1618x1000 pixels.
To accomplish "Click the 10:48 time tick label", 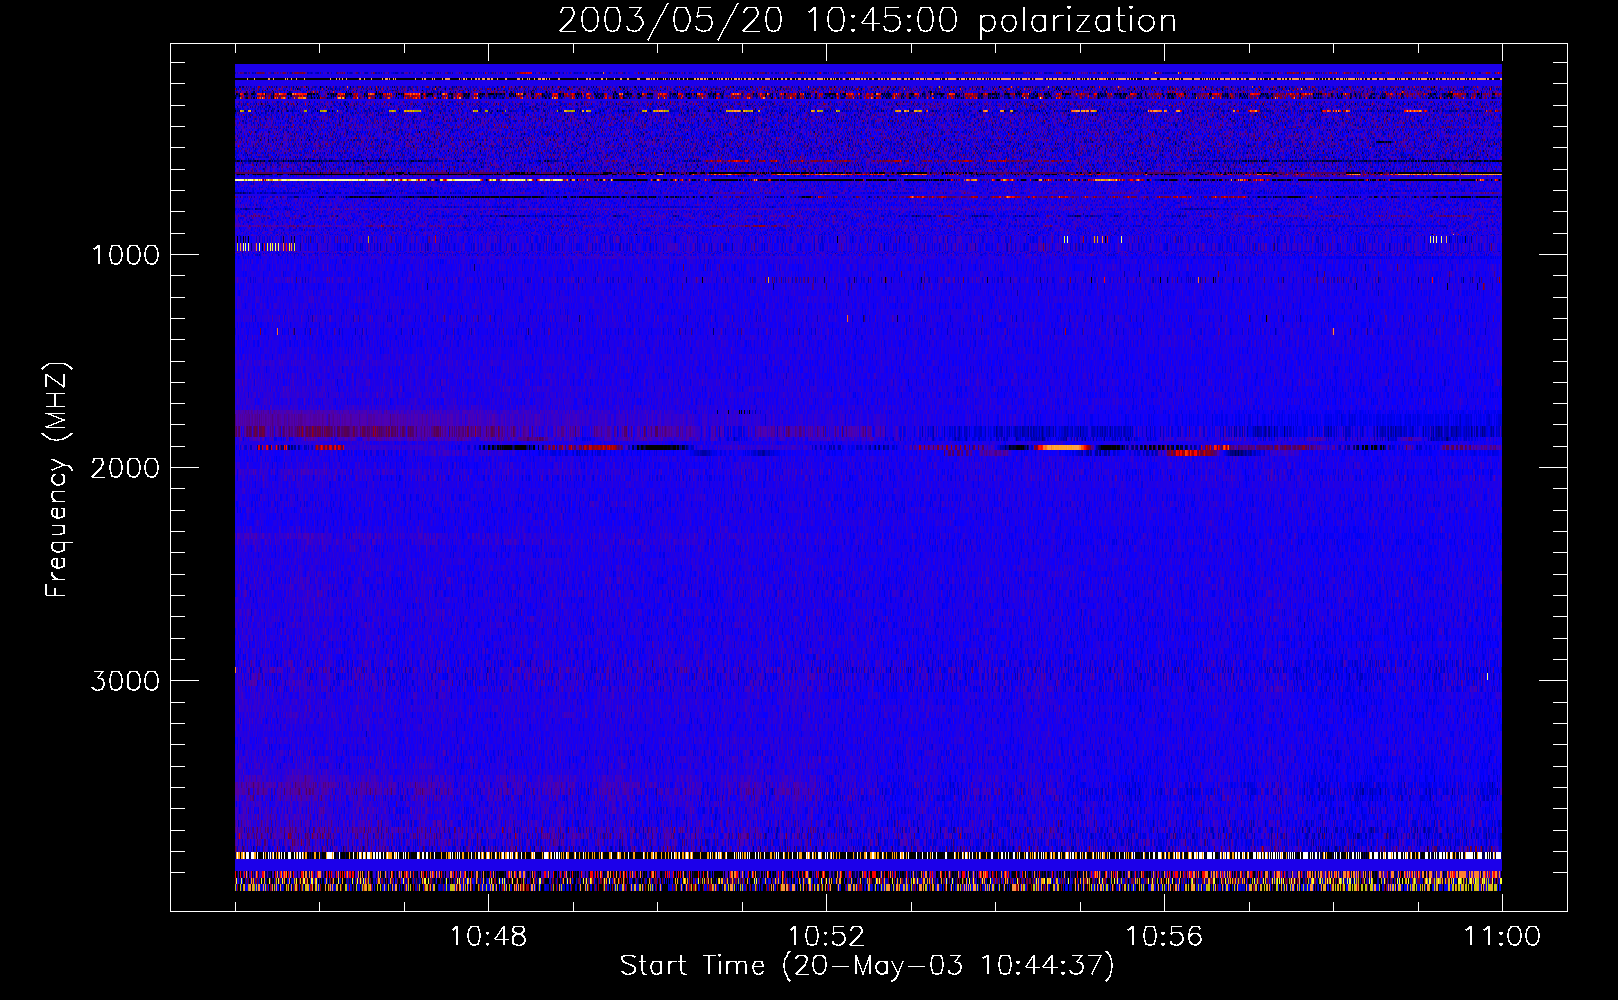I will click(x=488, y=937).
